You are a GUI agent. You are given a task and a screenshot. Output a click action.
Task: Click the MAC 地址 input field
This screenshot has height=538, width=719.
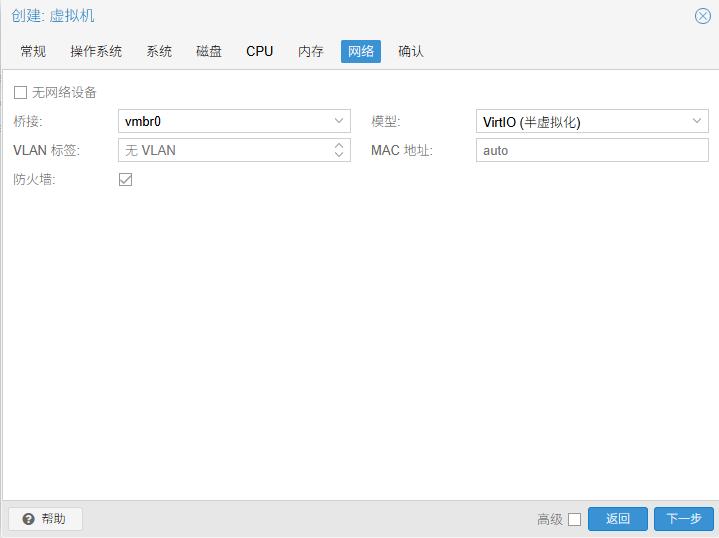(592, 150)
